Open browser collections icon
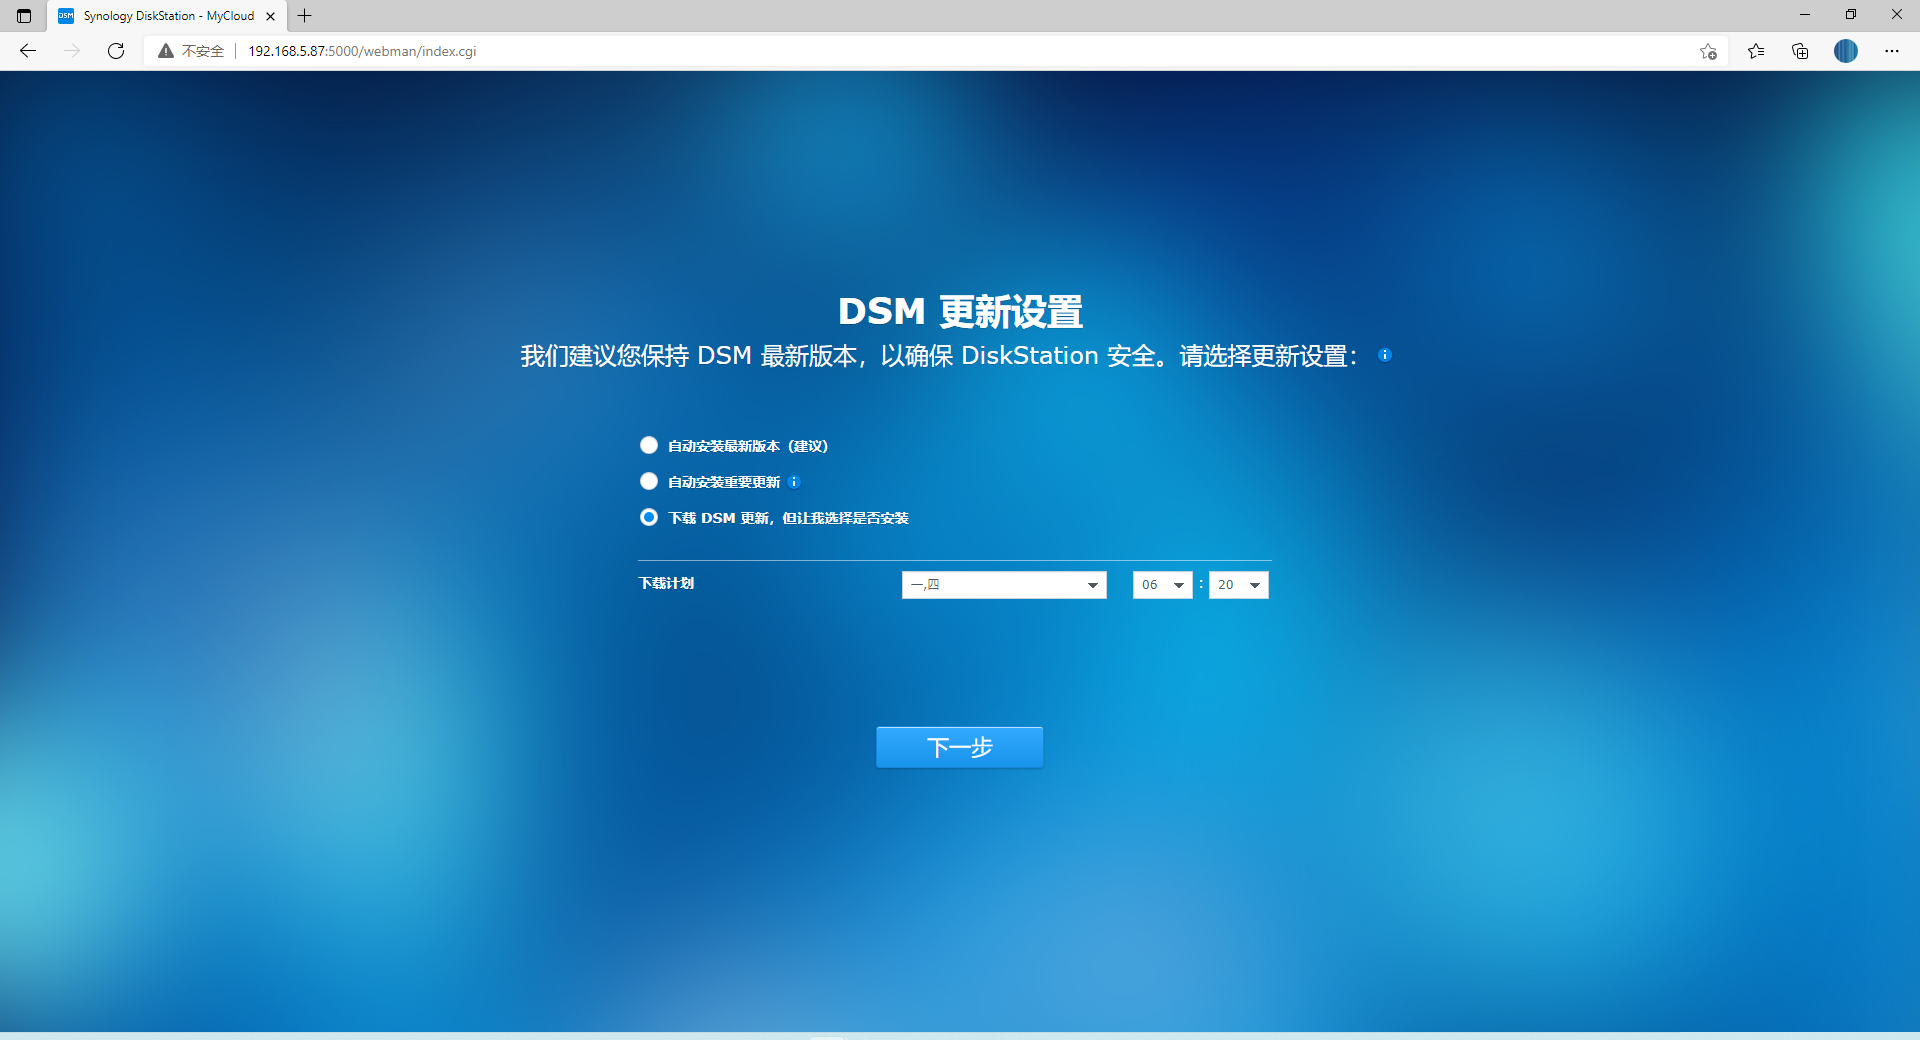The image size is (1920, 1040). pyautogui.click(x=1800, y=51)
